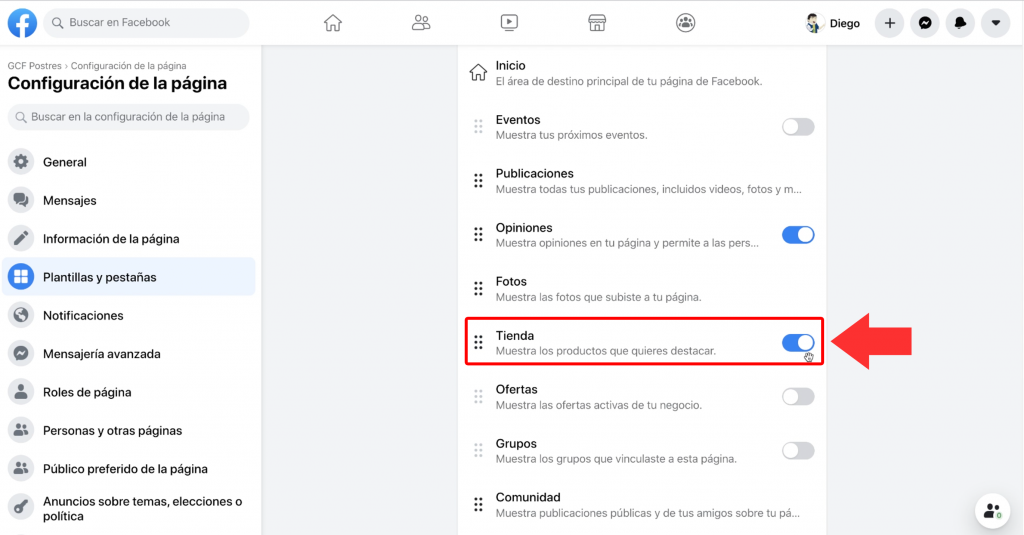The image size is (1024, 535).
Task: Open the Marketplace store icon
Action: click(x=597, y=23)
